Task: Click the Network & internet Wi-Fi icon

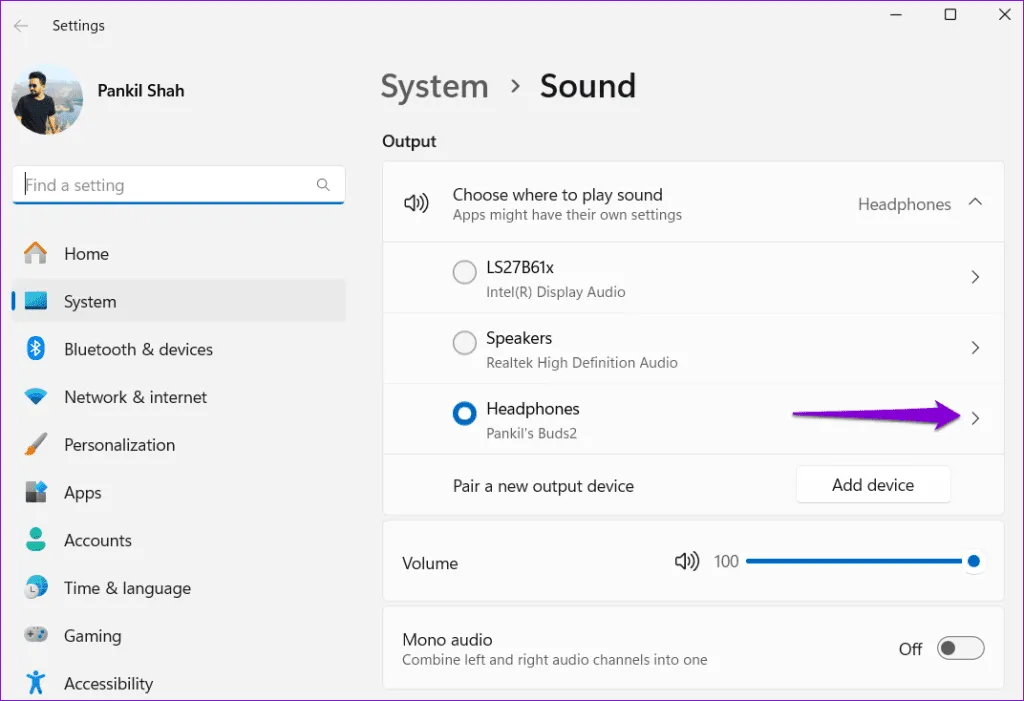Action: (x=36, y=397)
